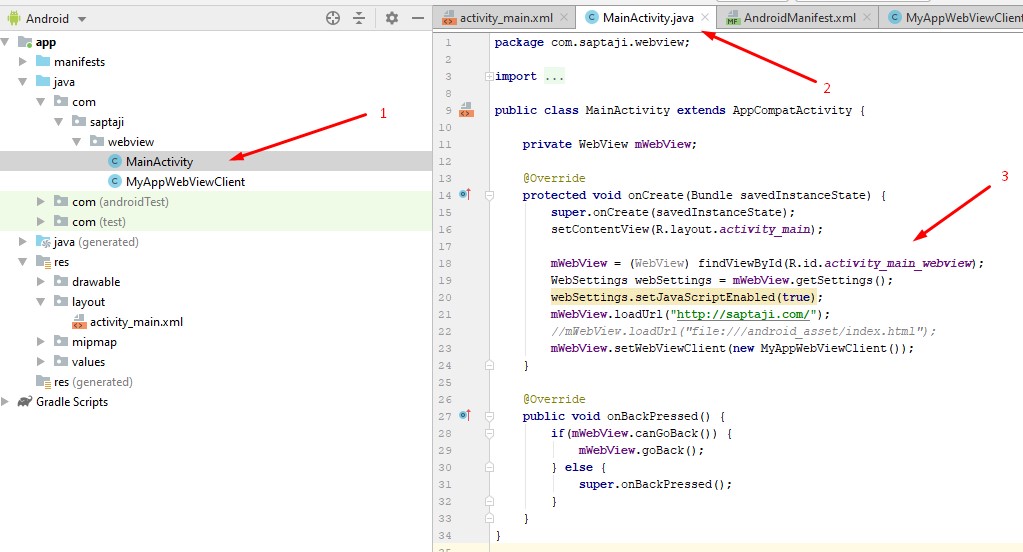The image size is (1023, 552).
Task: Expand the mipmap folder
Action: (40, 342)
